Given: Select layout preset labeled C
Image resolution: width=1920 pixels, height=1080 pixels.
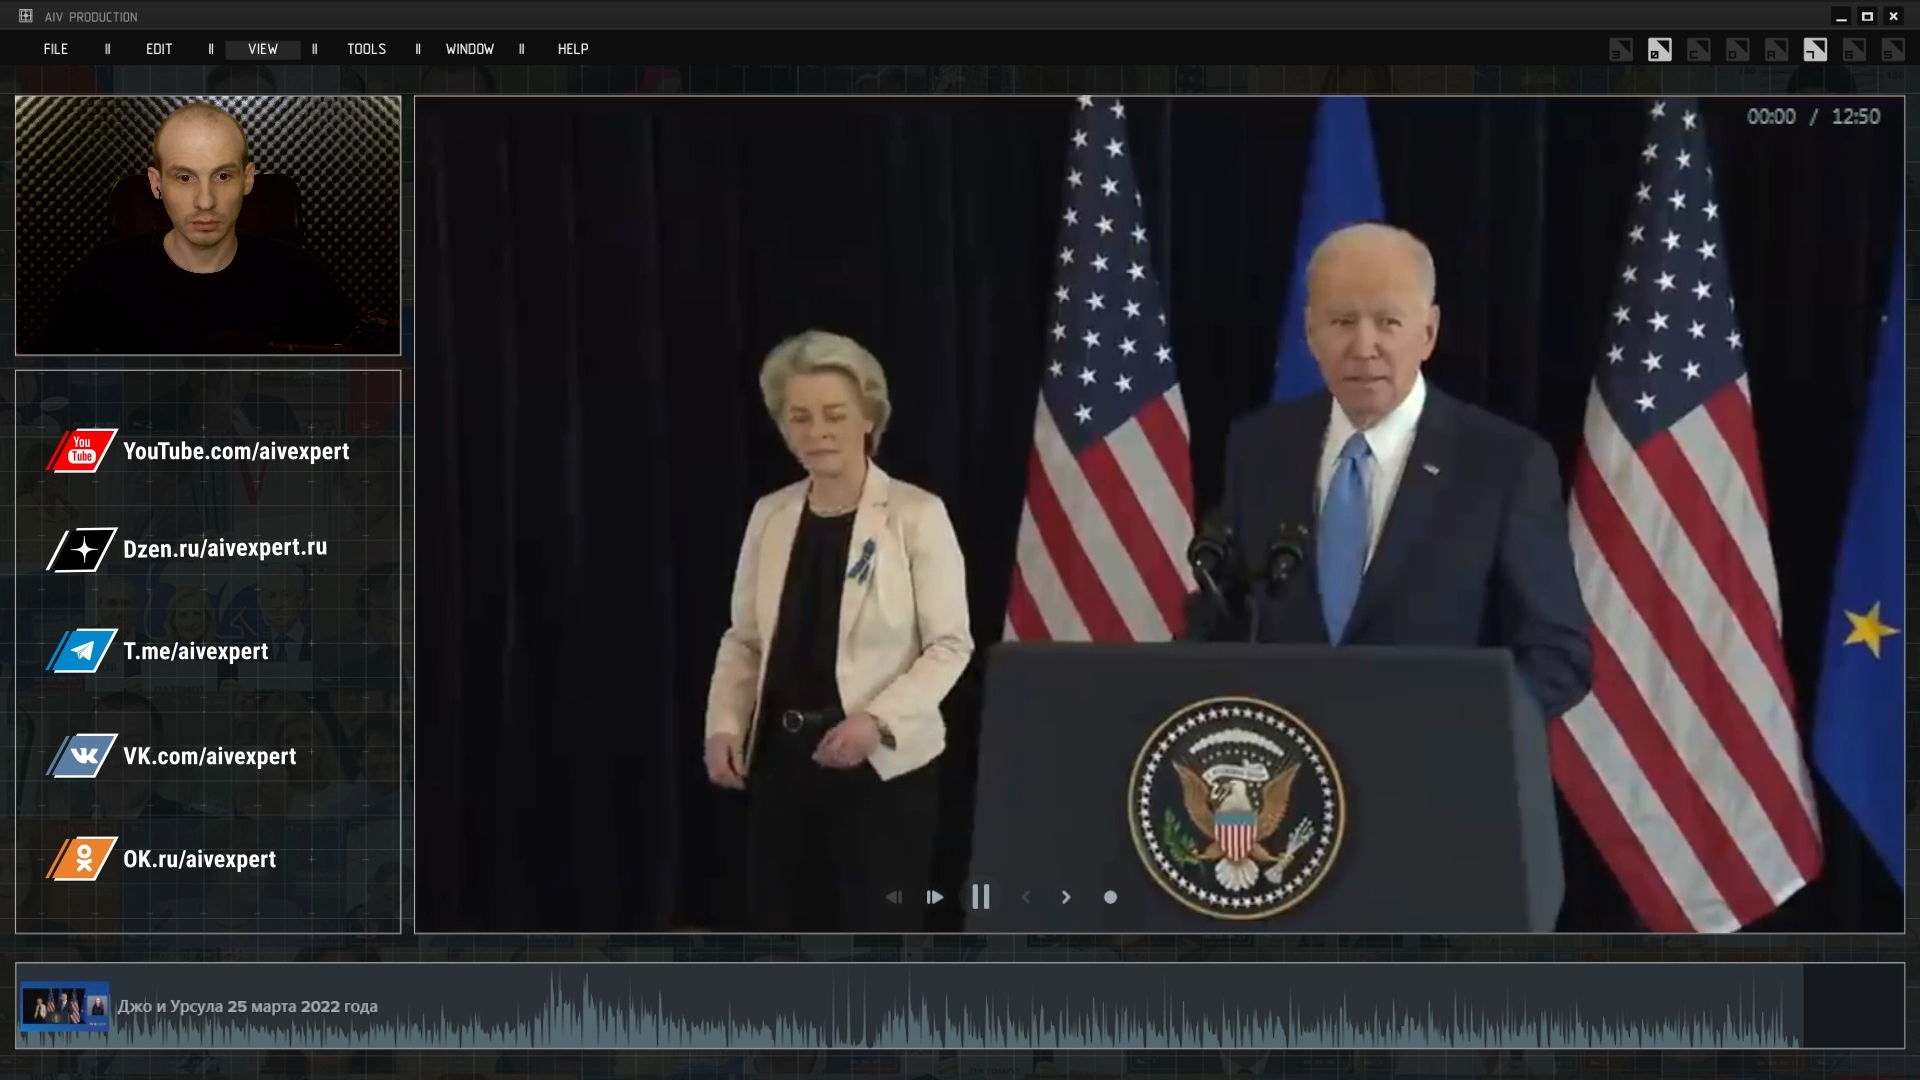Looking at the screenshot, I should (x=1699, y=50).
